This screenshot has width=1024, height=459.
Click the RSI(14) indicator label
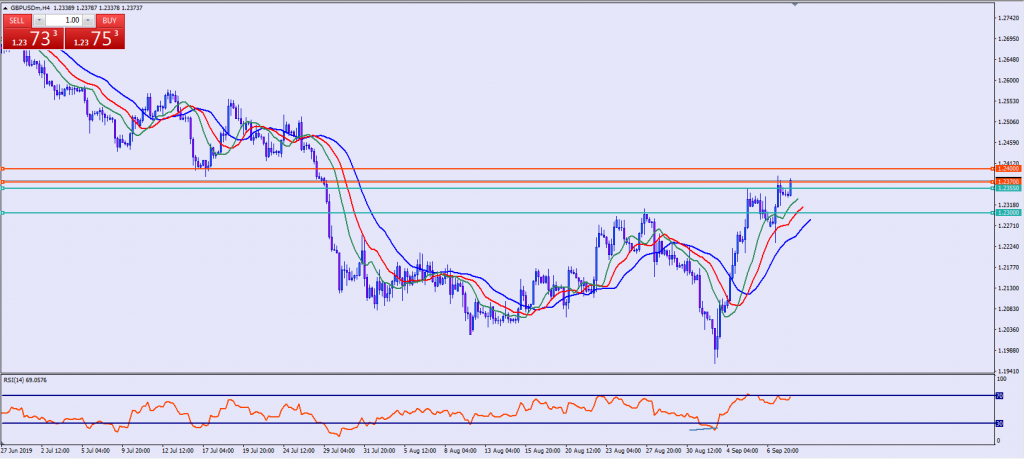click(x=28, y=380)
